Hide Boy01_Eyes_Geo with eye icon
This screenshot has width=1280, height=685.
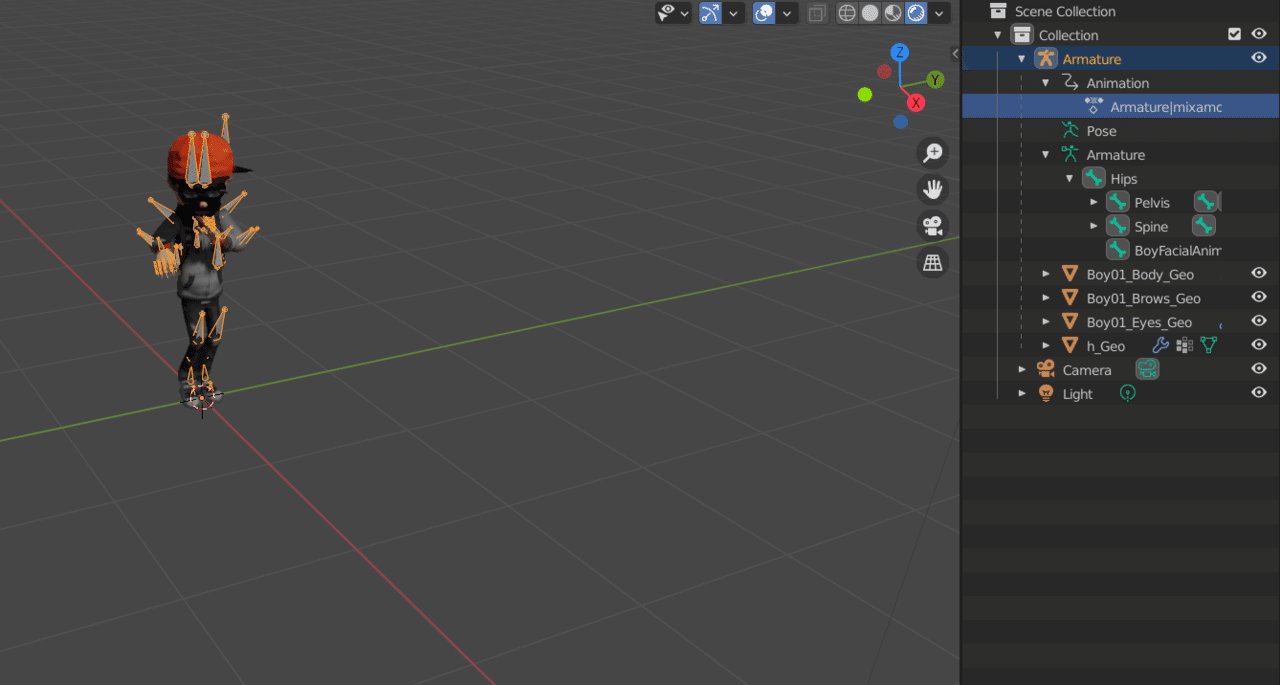click(x=1259, y=321)
